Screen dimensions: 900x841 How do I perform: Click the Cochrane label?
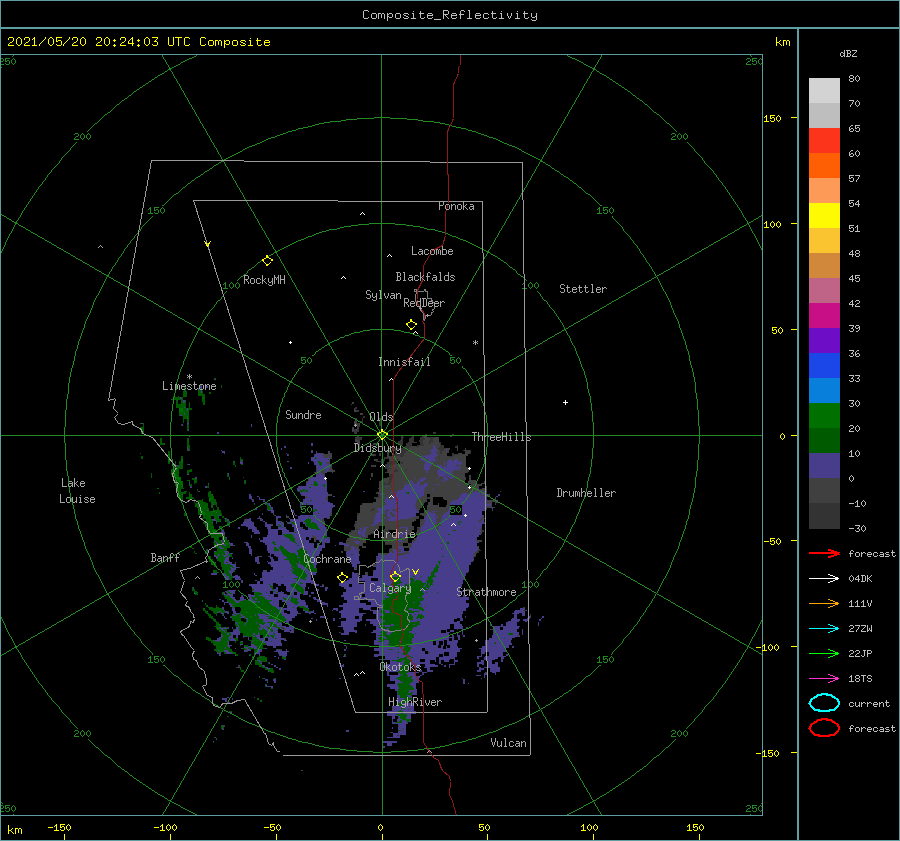pyautogui.click(x=327, y=559)
